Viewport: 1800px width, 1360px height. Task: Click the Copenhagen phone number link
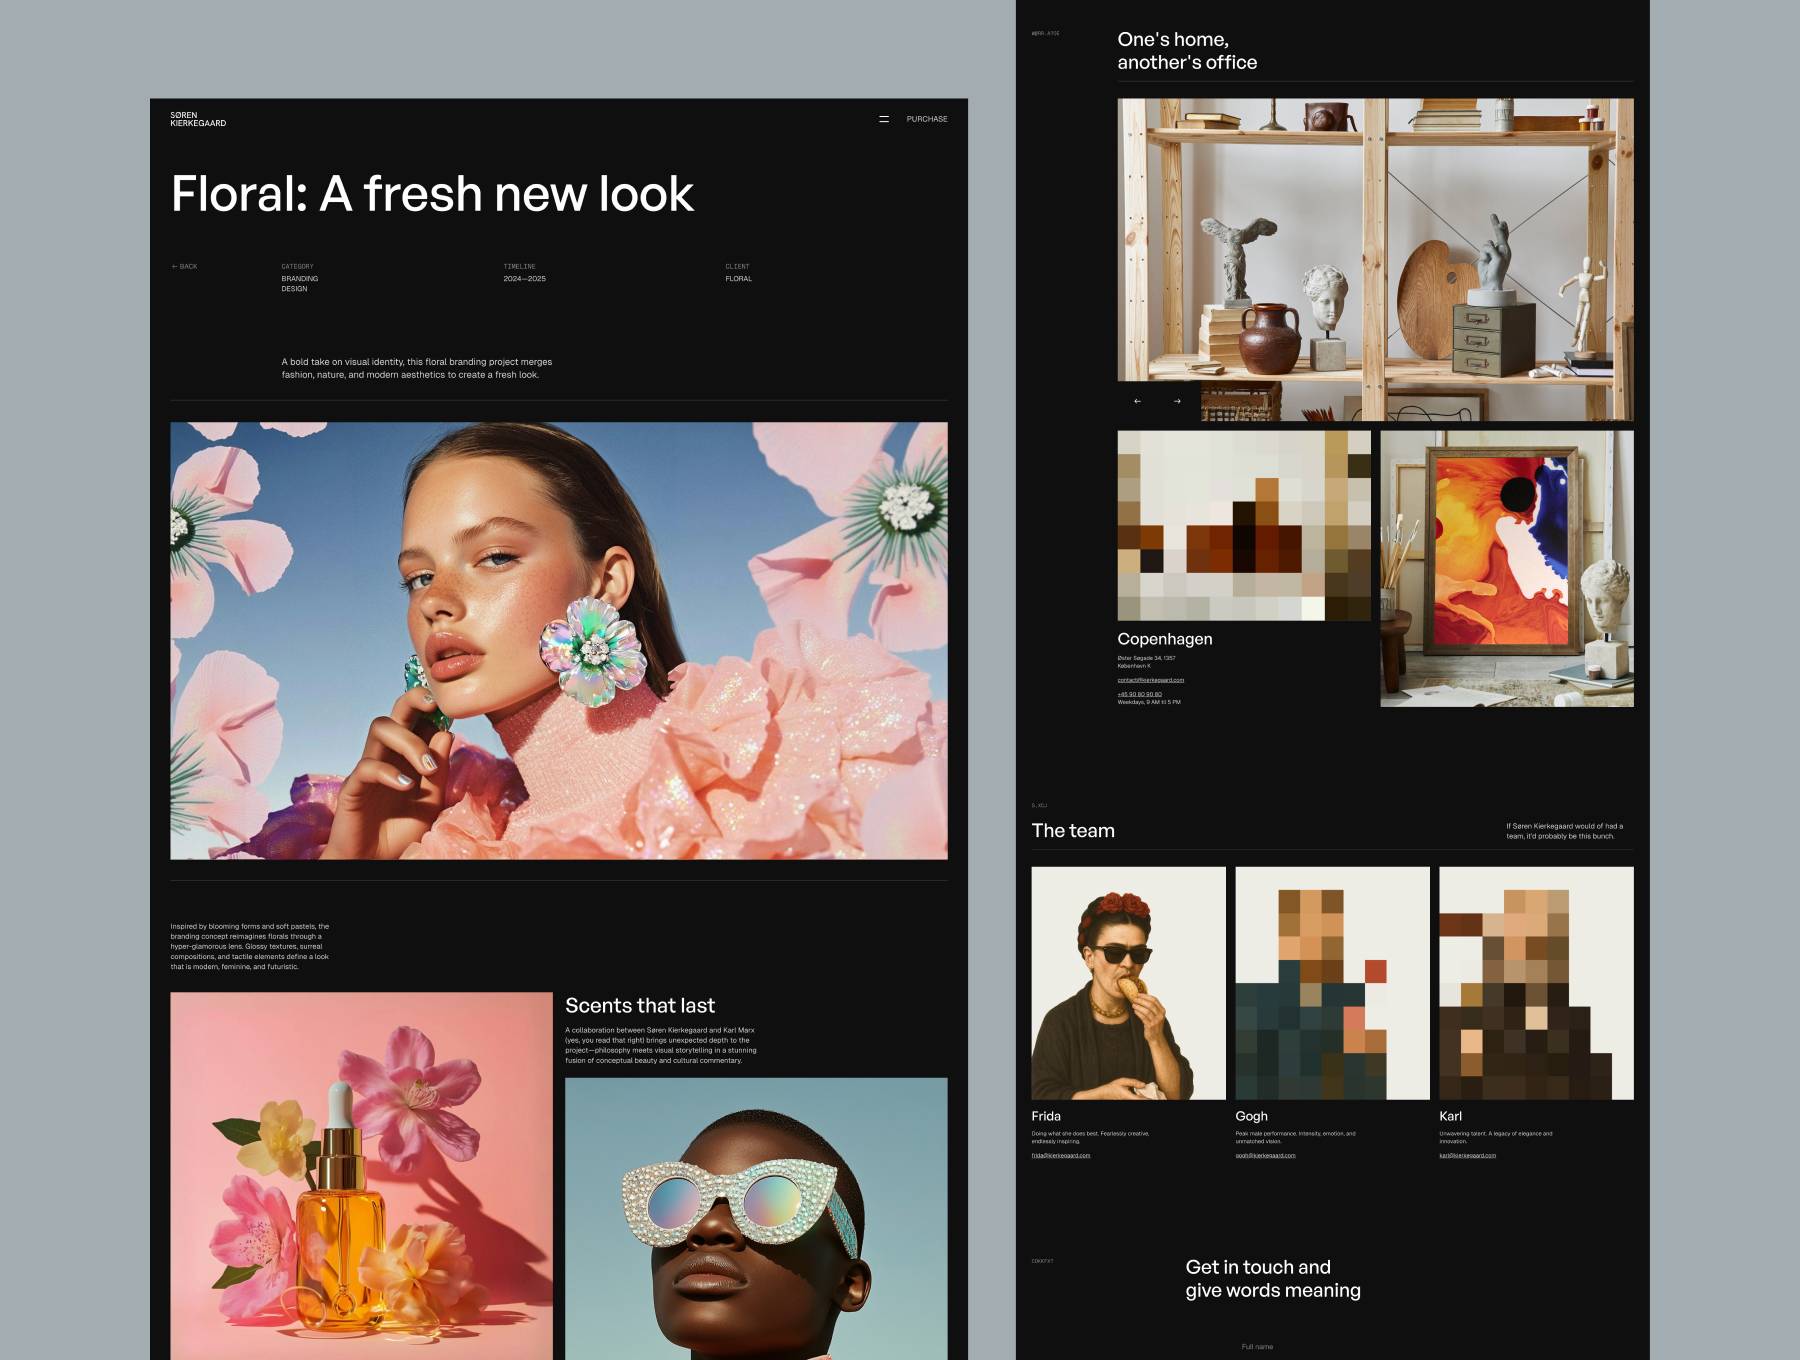[x=1139, y=694]
